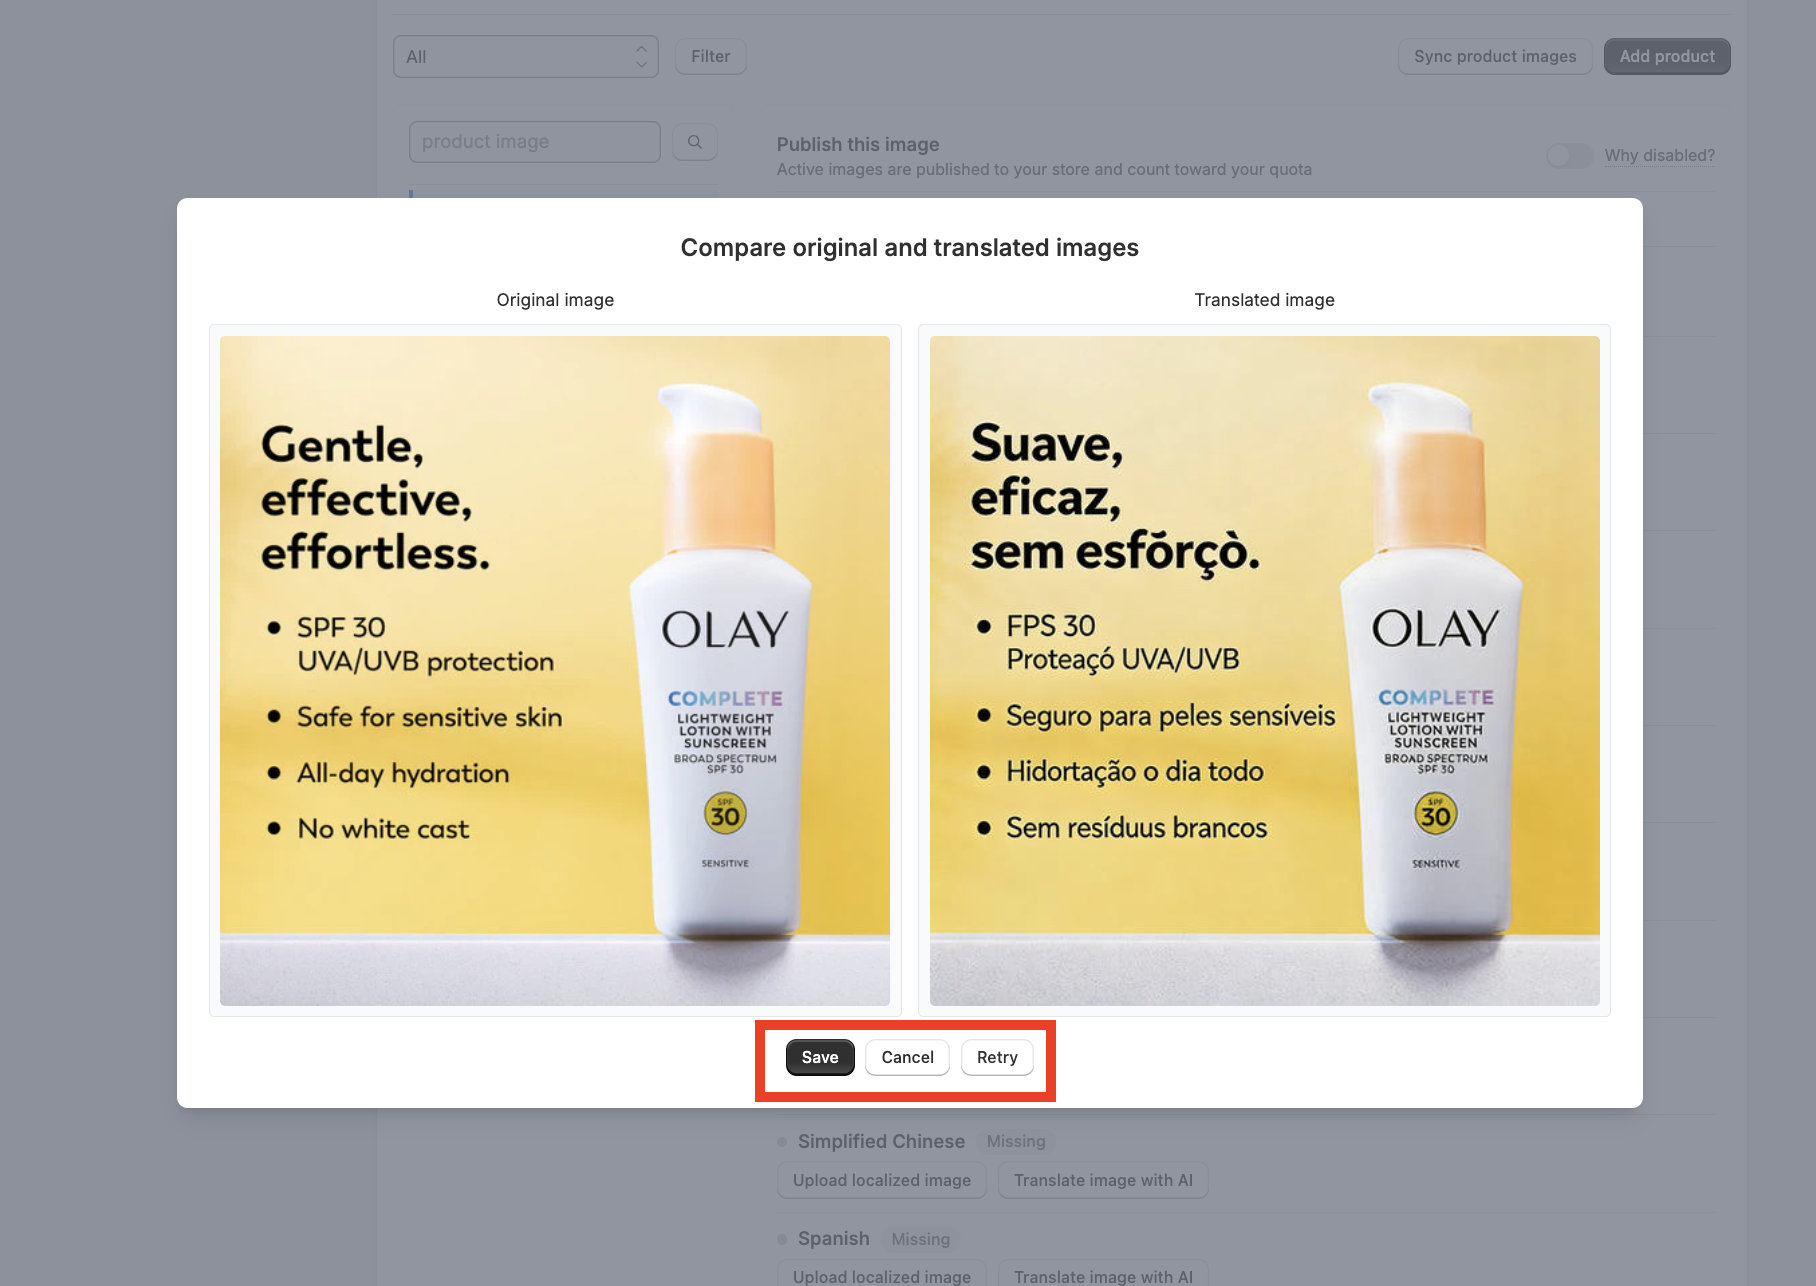The width and height of the screenshot is (1816, 1286).
Task: Cancel the image comparison dialog
Action: point(907,1058)
